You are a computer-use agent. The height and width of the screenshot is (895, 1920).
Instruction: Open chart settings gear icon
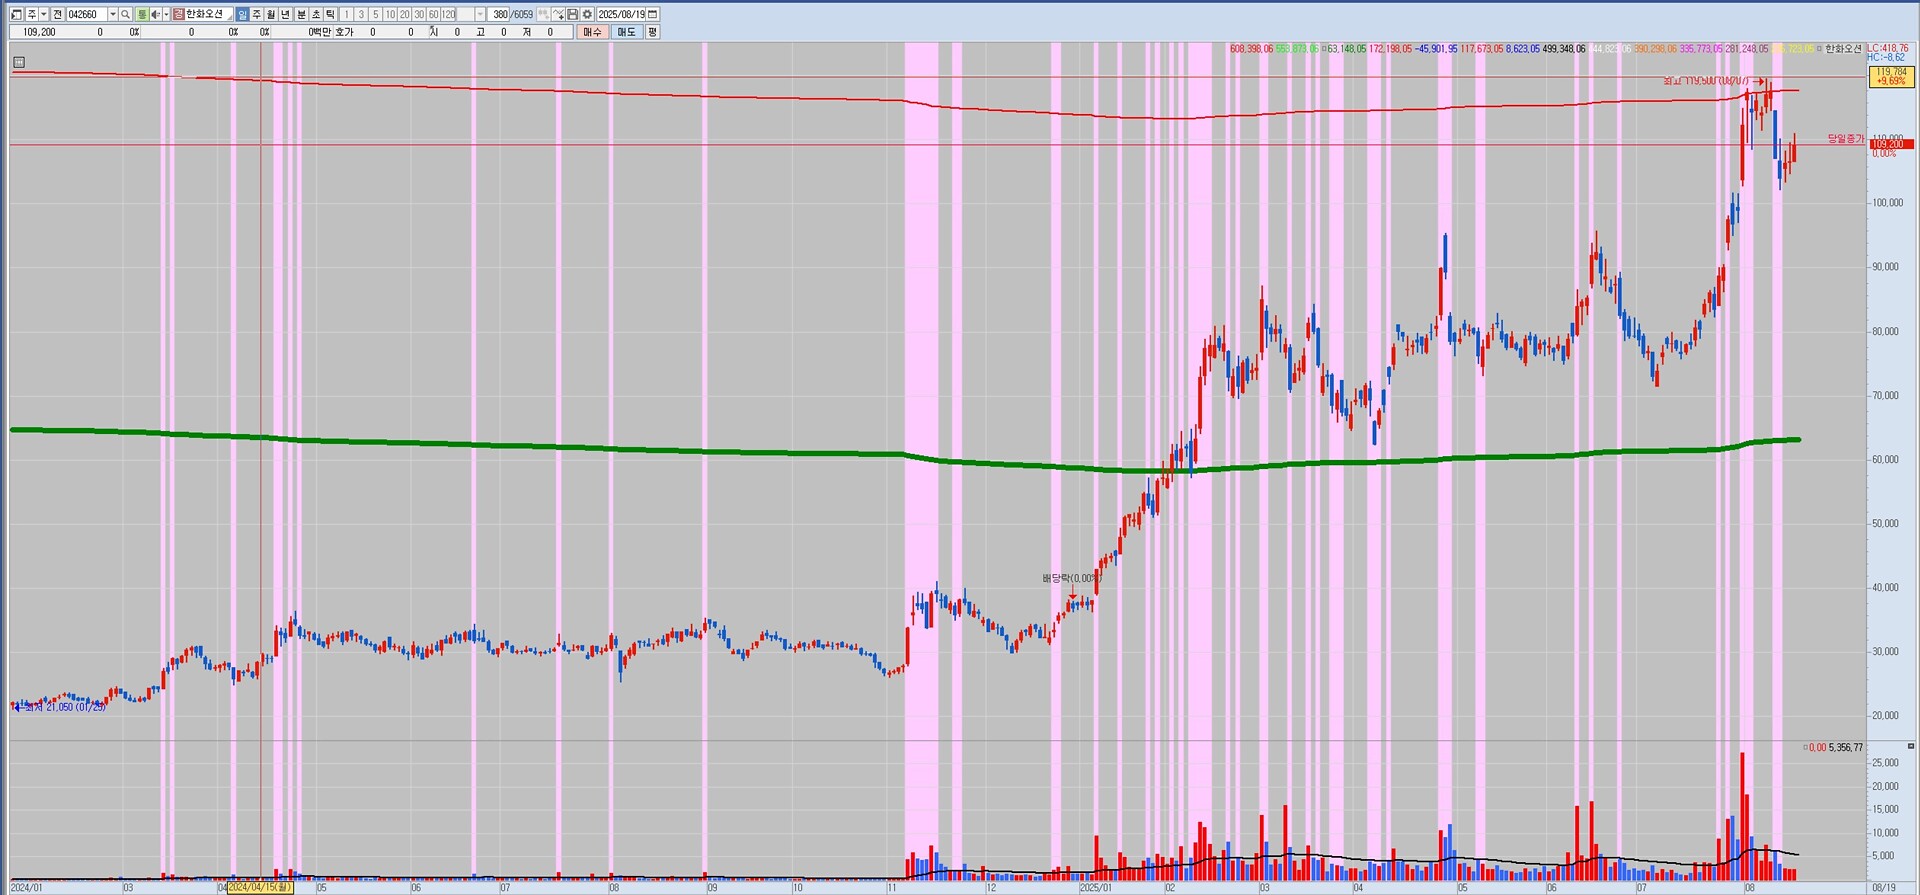tap(588, 14)
